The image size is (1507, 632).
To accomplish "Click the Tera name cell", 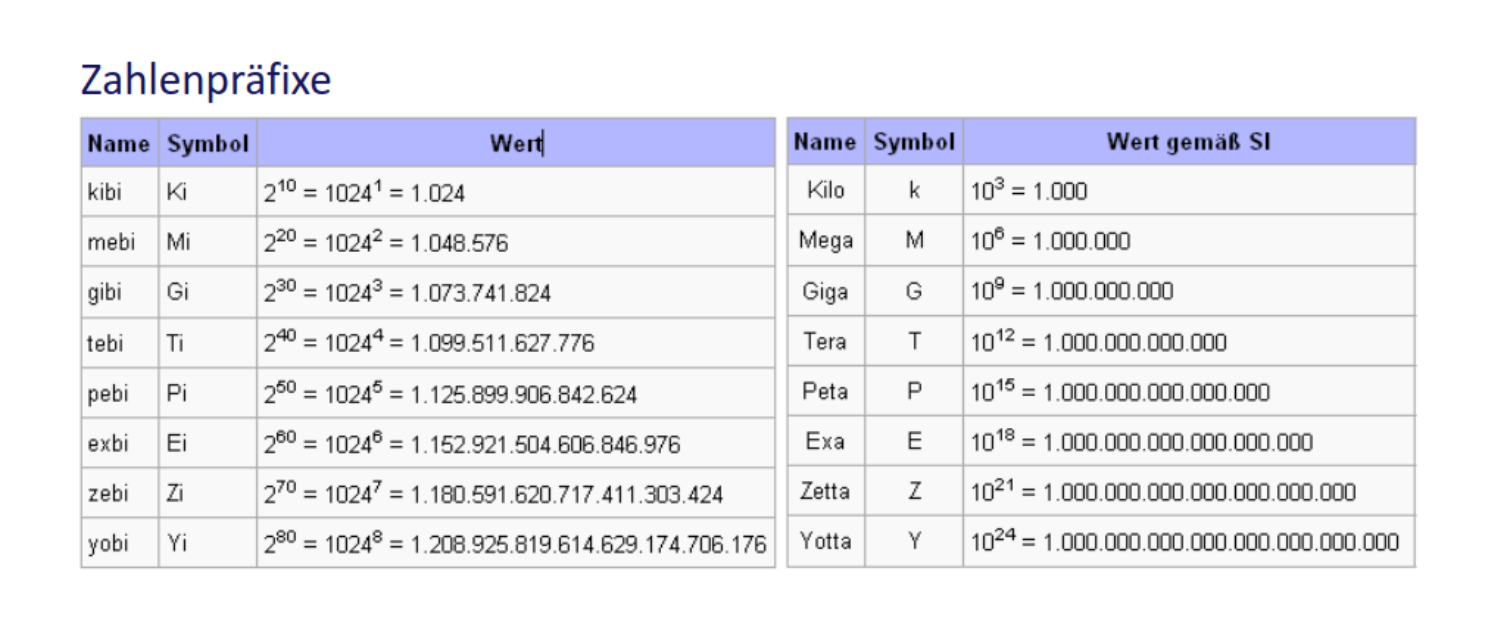I will pyautogui.click(x=825, y=342).
